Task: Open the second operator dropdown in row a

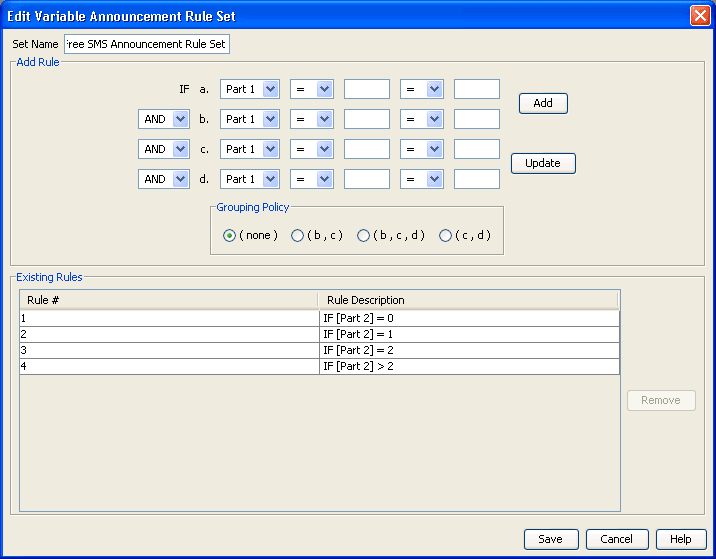Action: pos(422,89)
